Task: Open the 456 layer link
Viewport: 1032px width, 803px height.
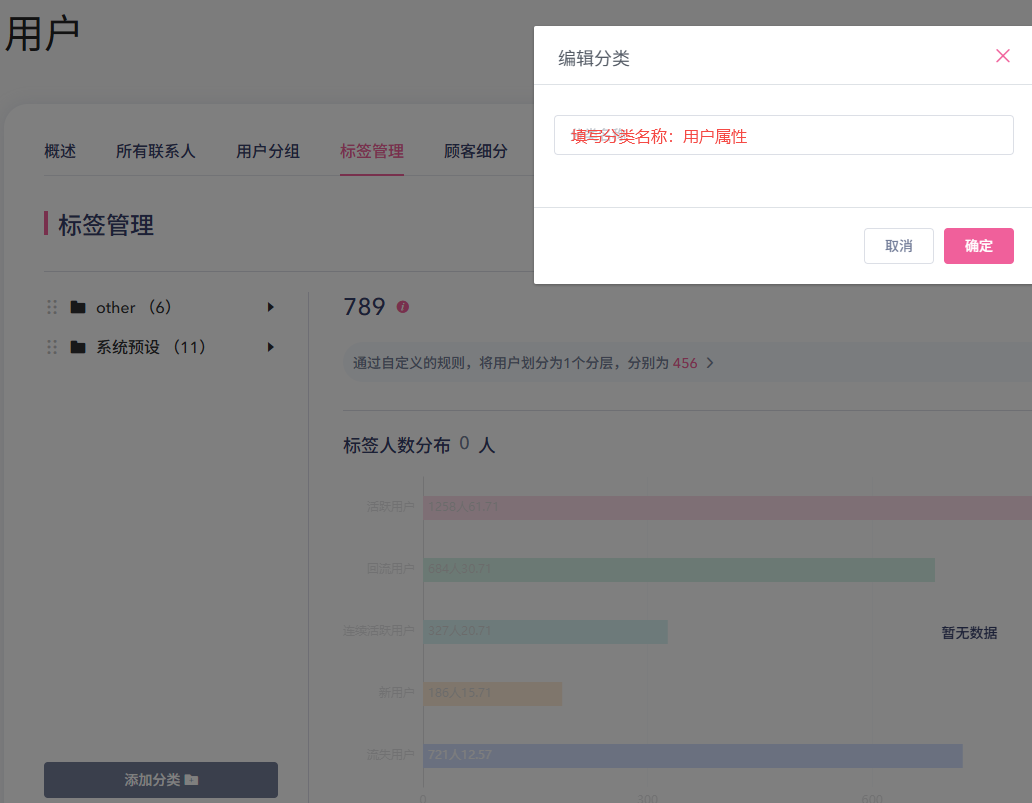Action: pos(684,363)
